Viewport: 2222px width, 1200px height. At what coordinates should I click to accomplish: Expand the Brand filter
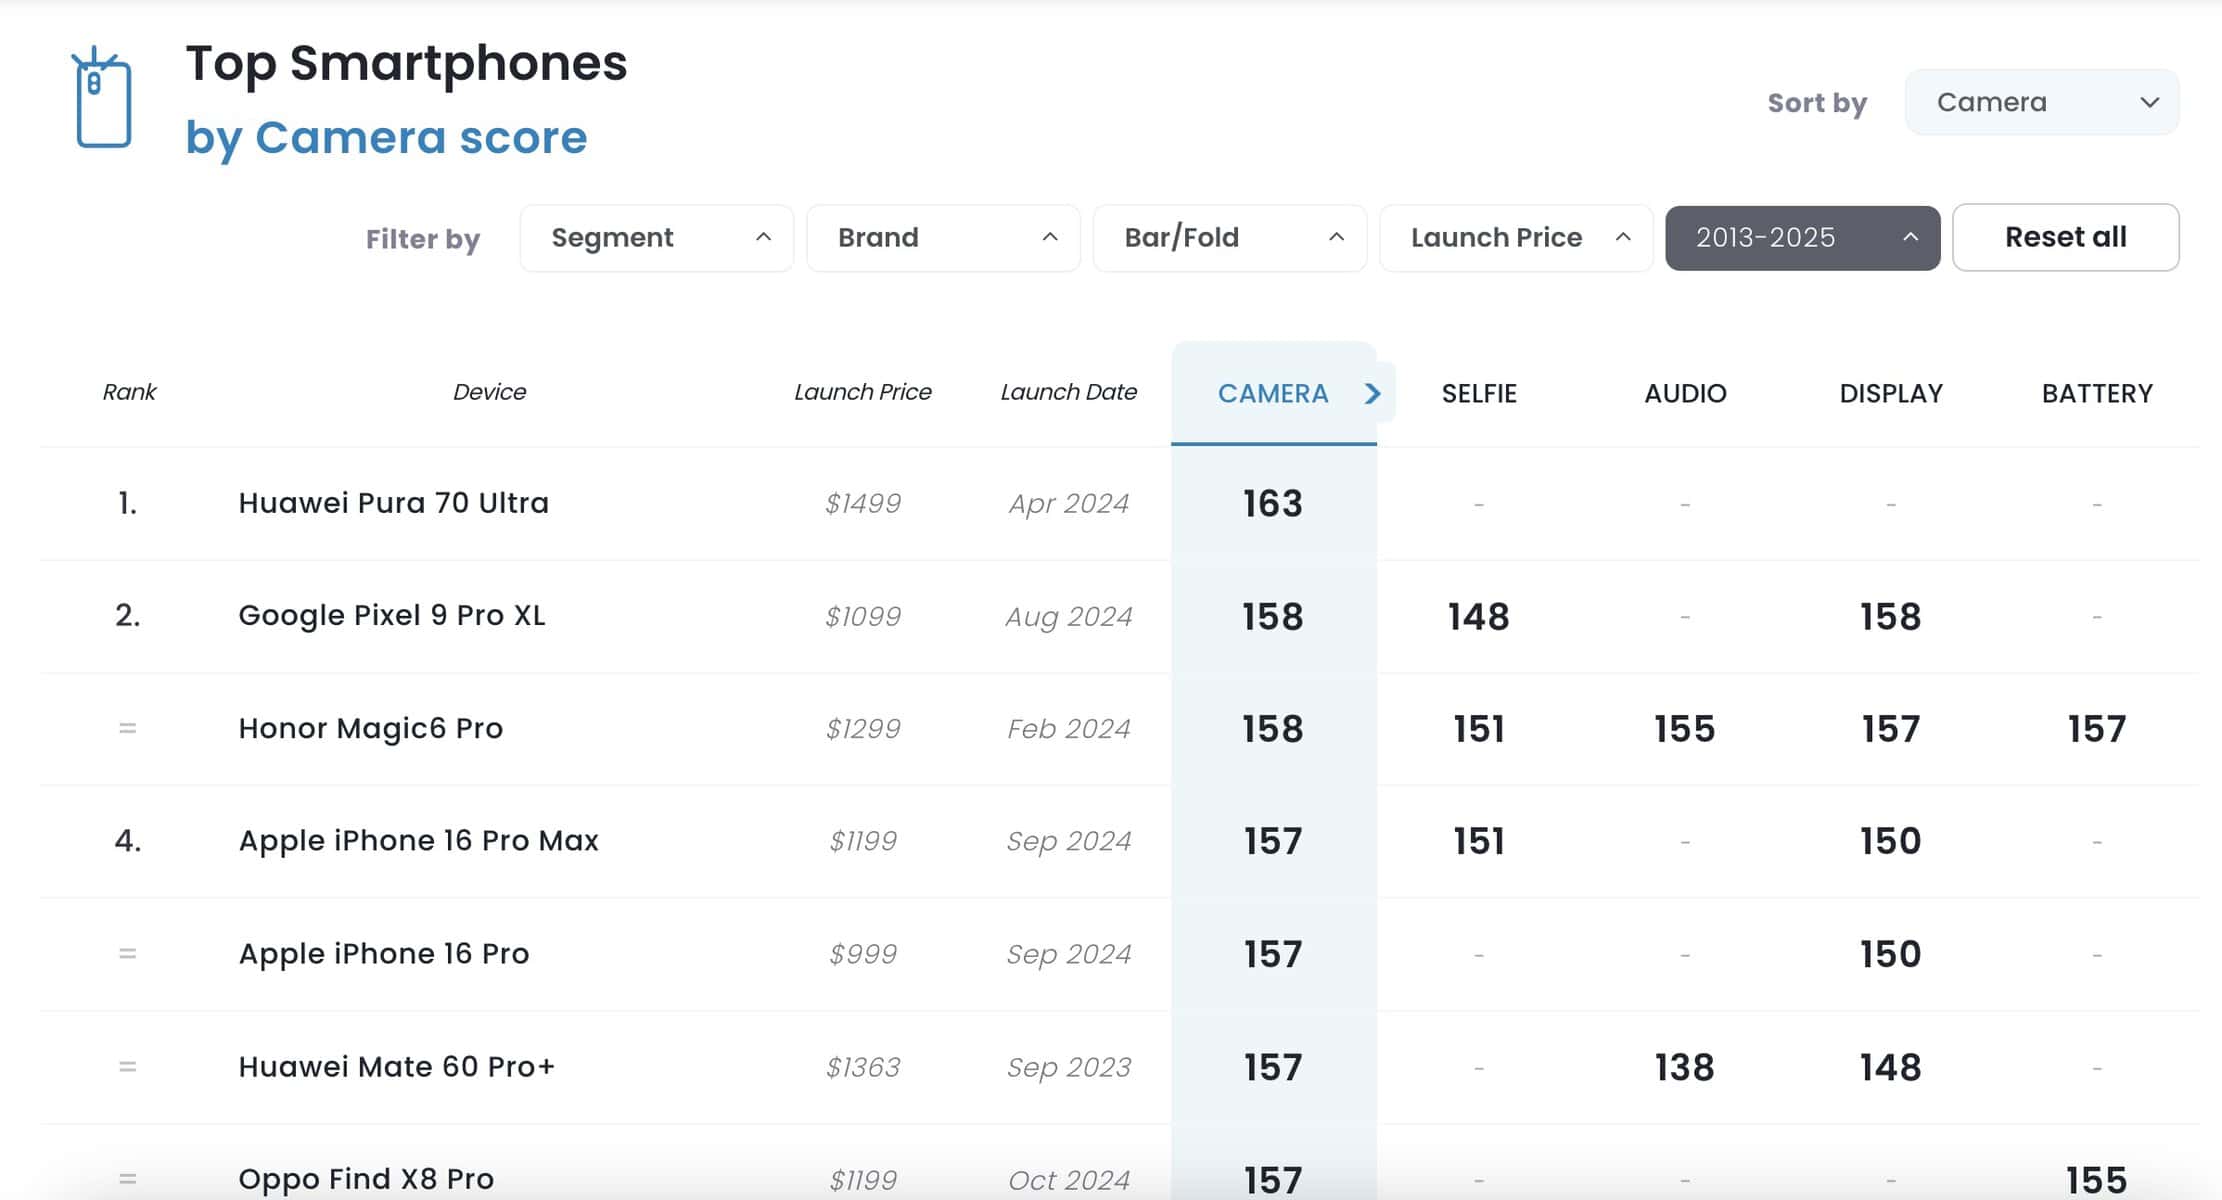click(943, 238)
